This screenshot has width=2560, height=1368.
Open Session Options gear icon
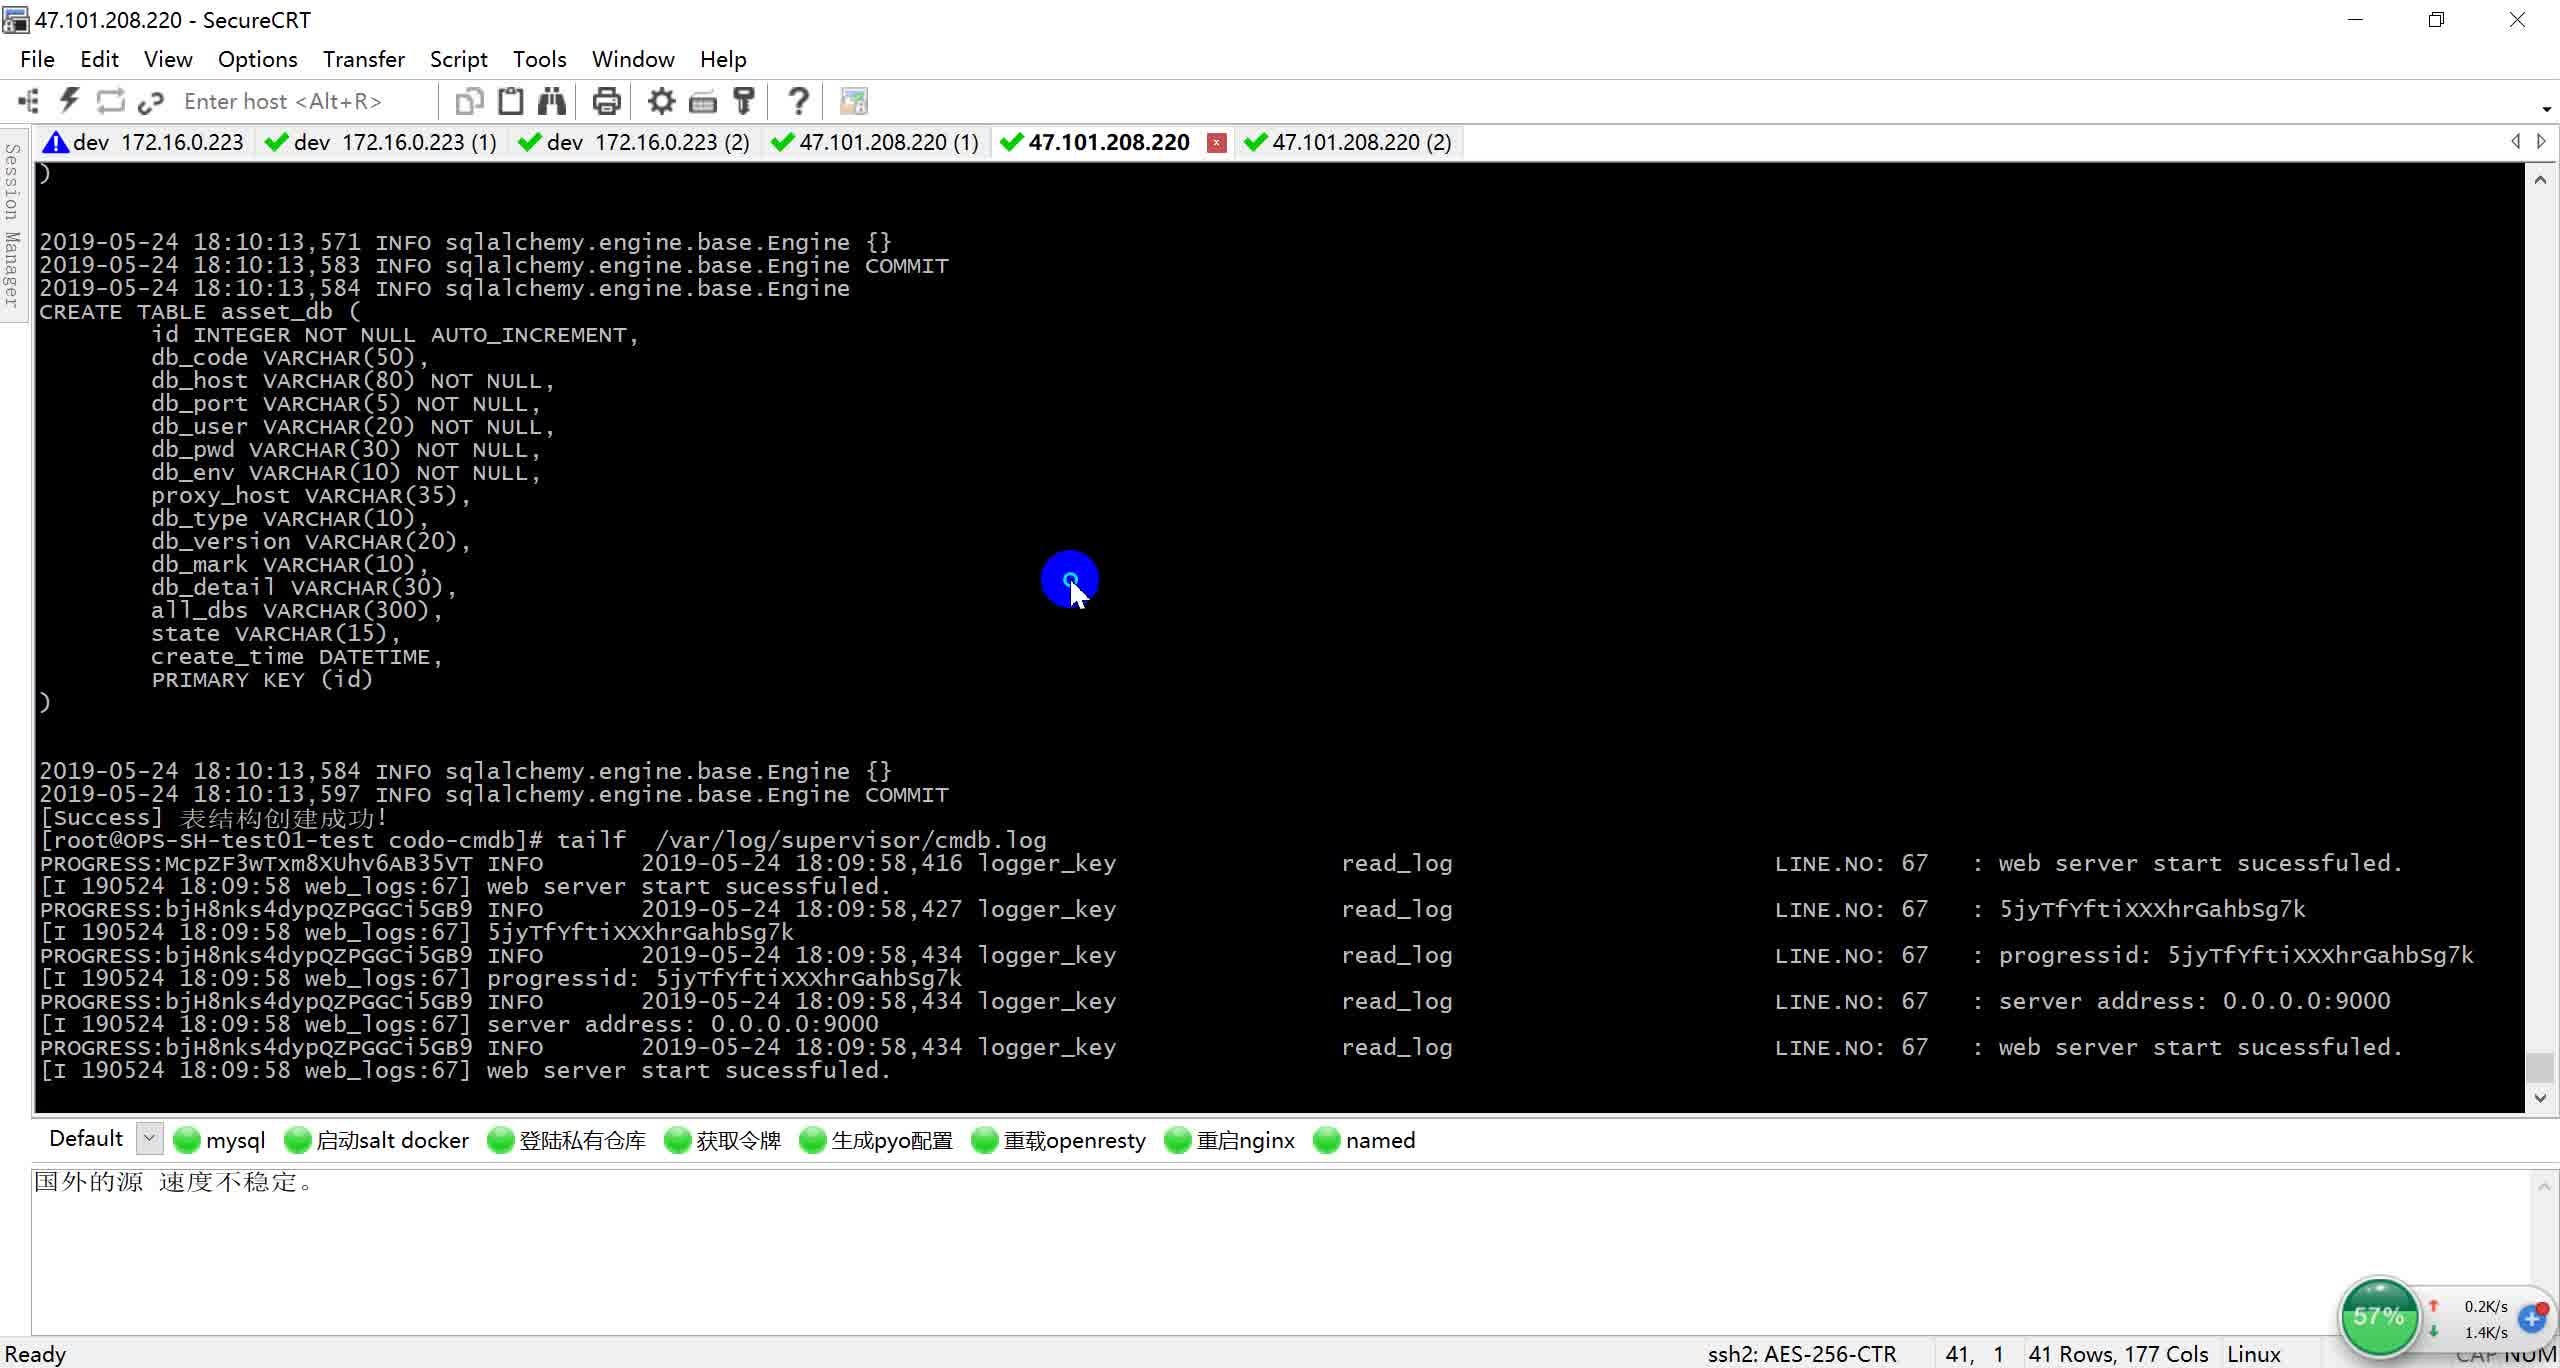coord(661,101)
